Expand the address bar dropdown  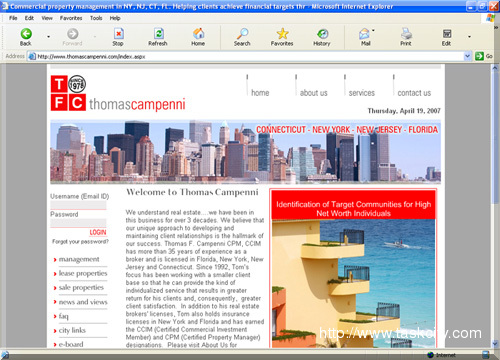[467, 56]
